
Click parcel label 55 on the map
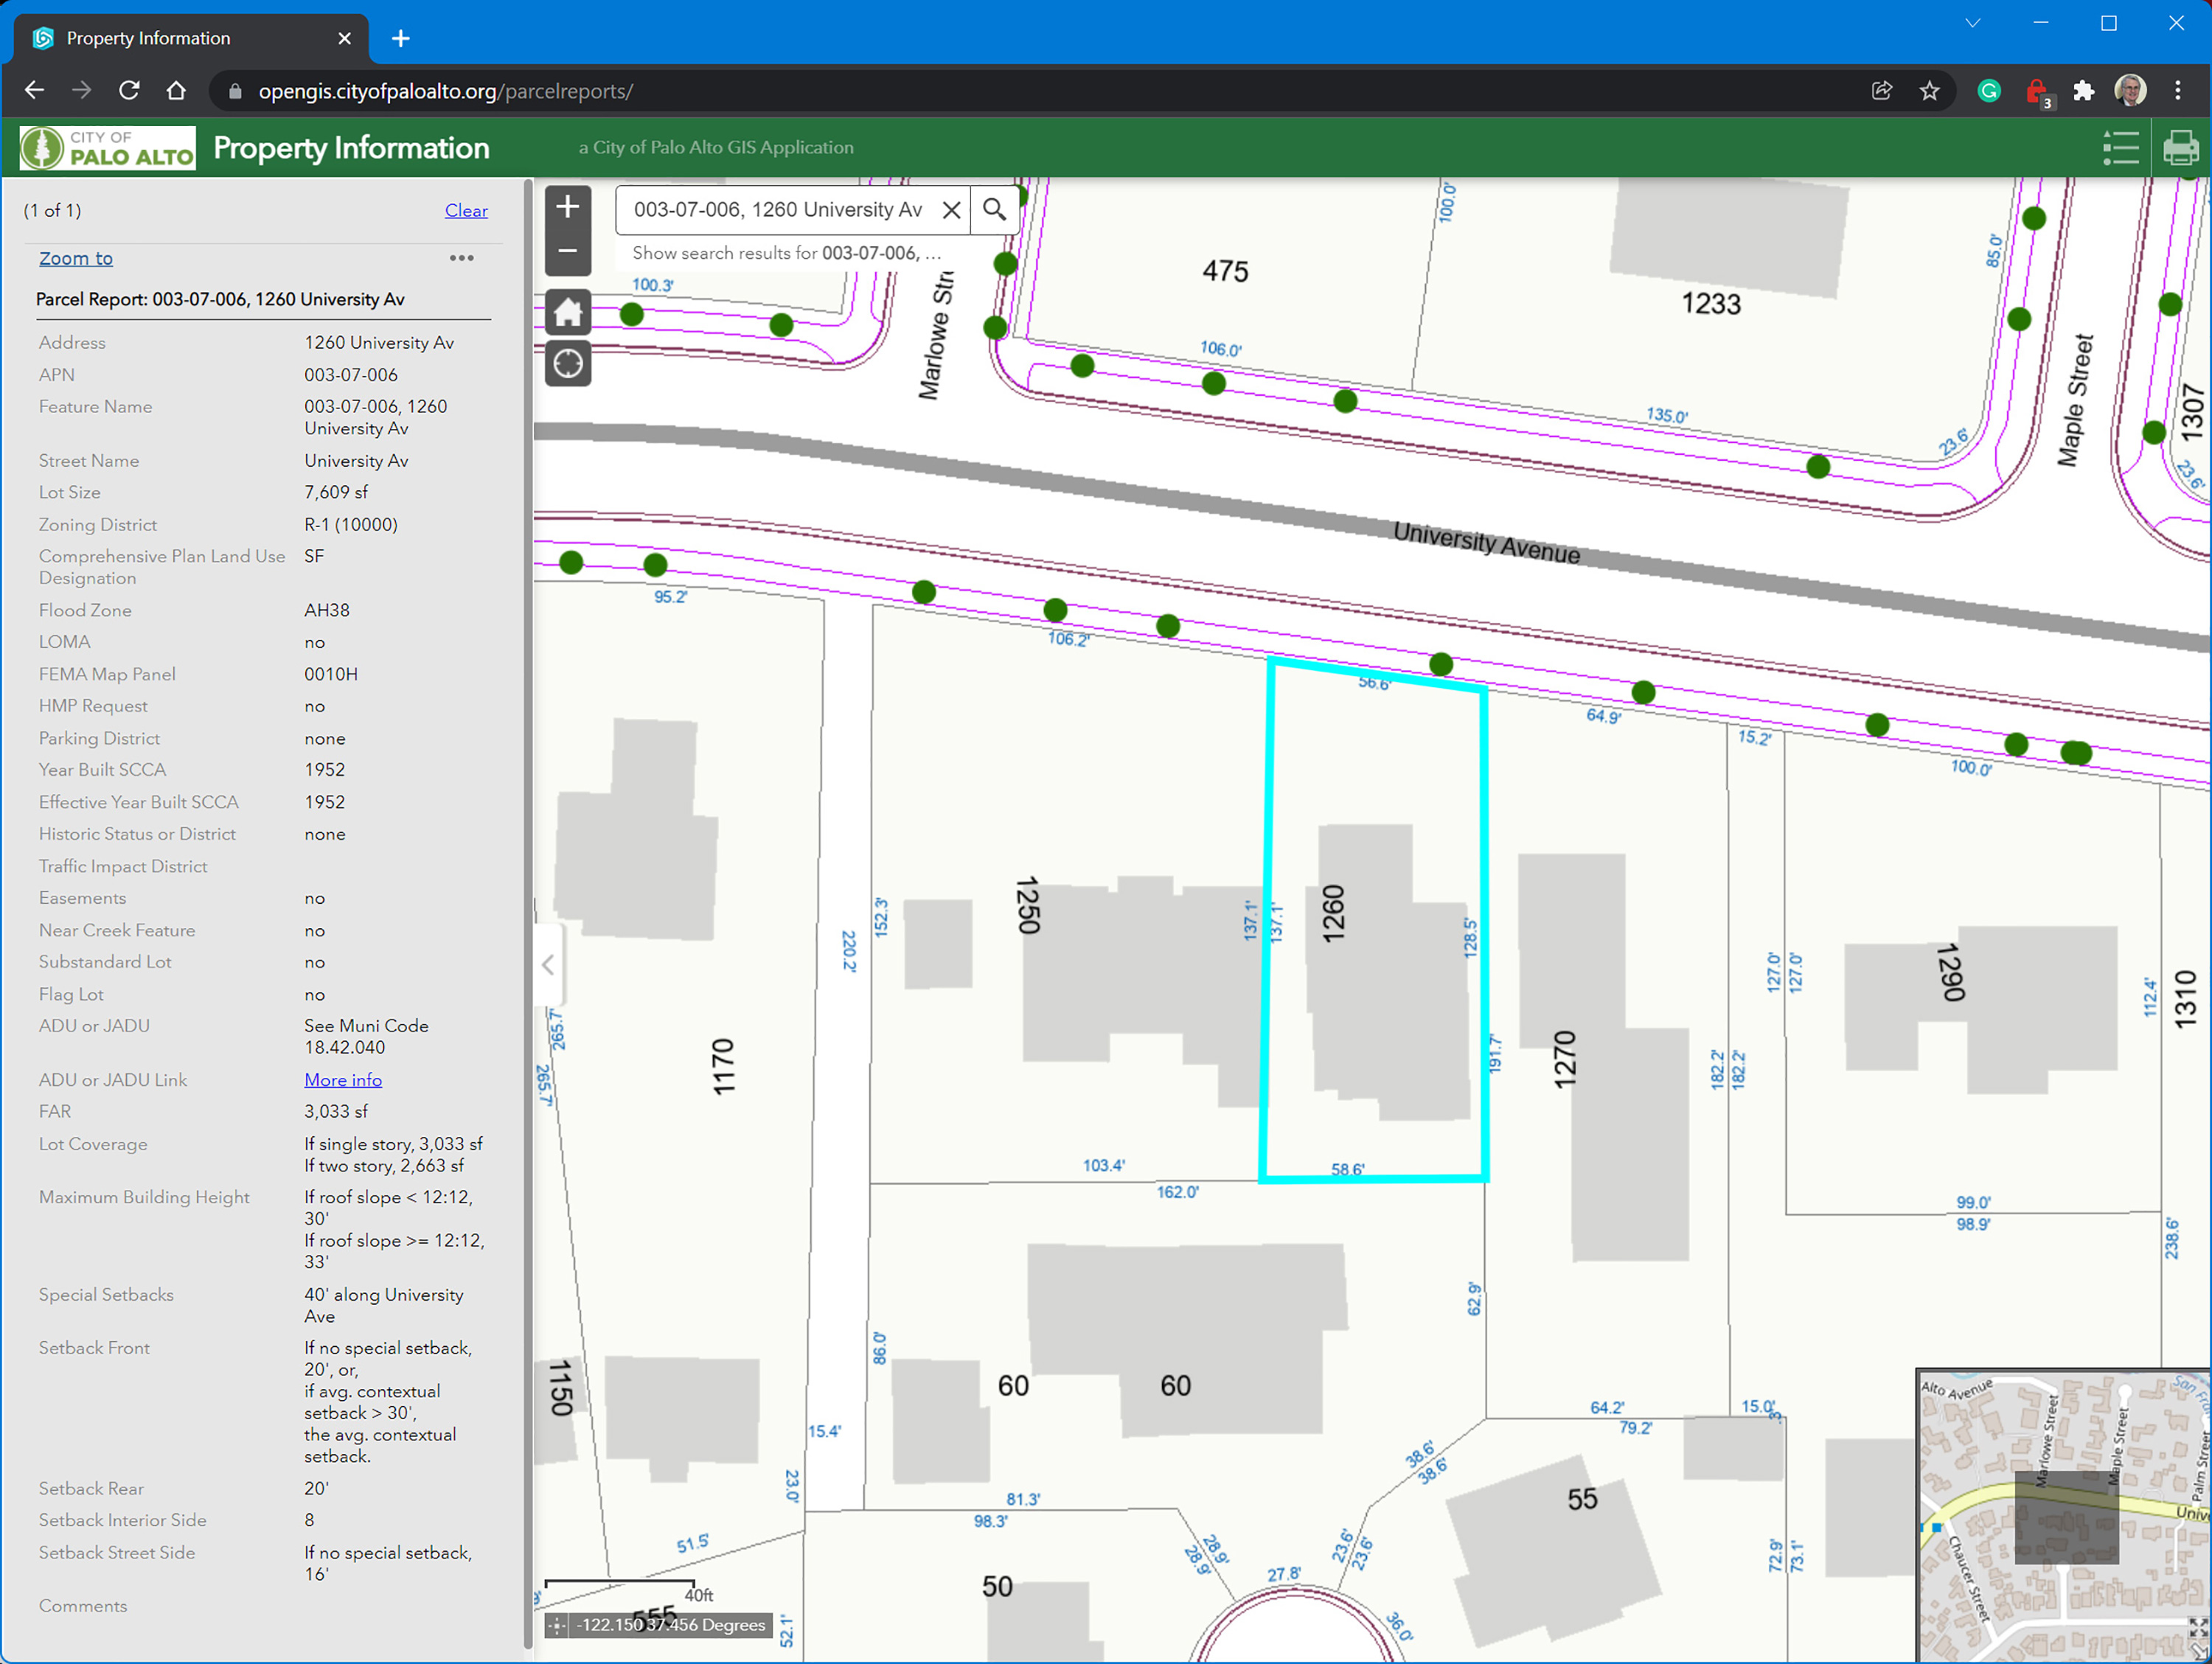(x=1582, y=1499)
